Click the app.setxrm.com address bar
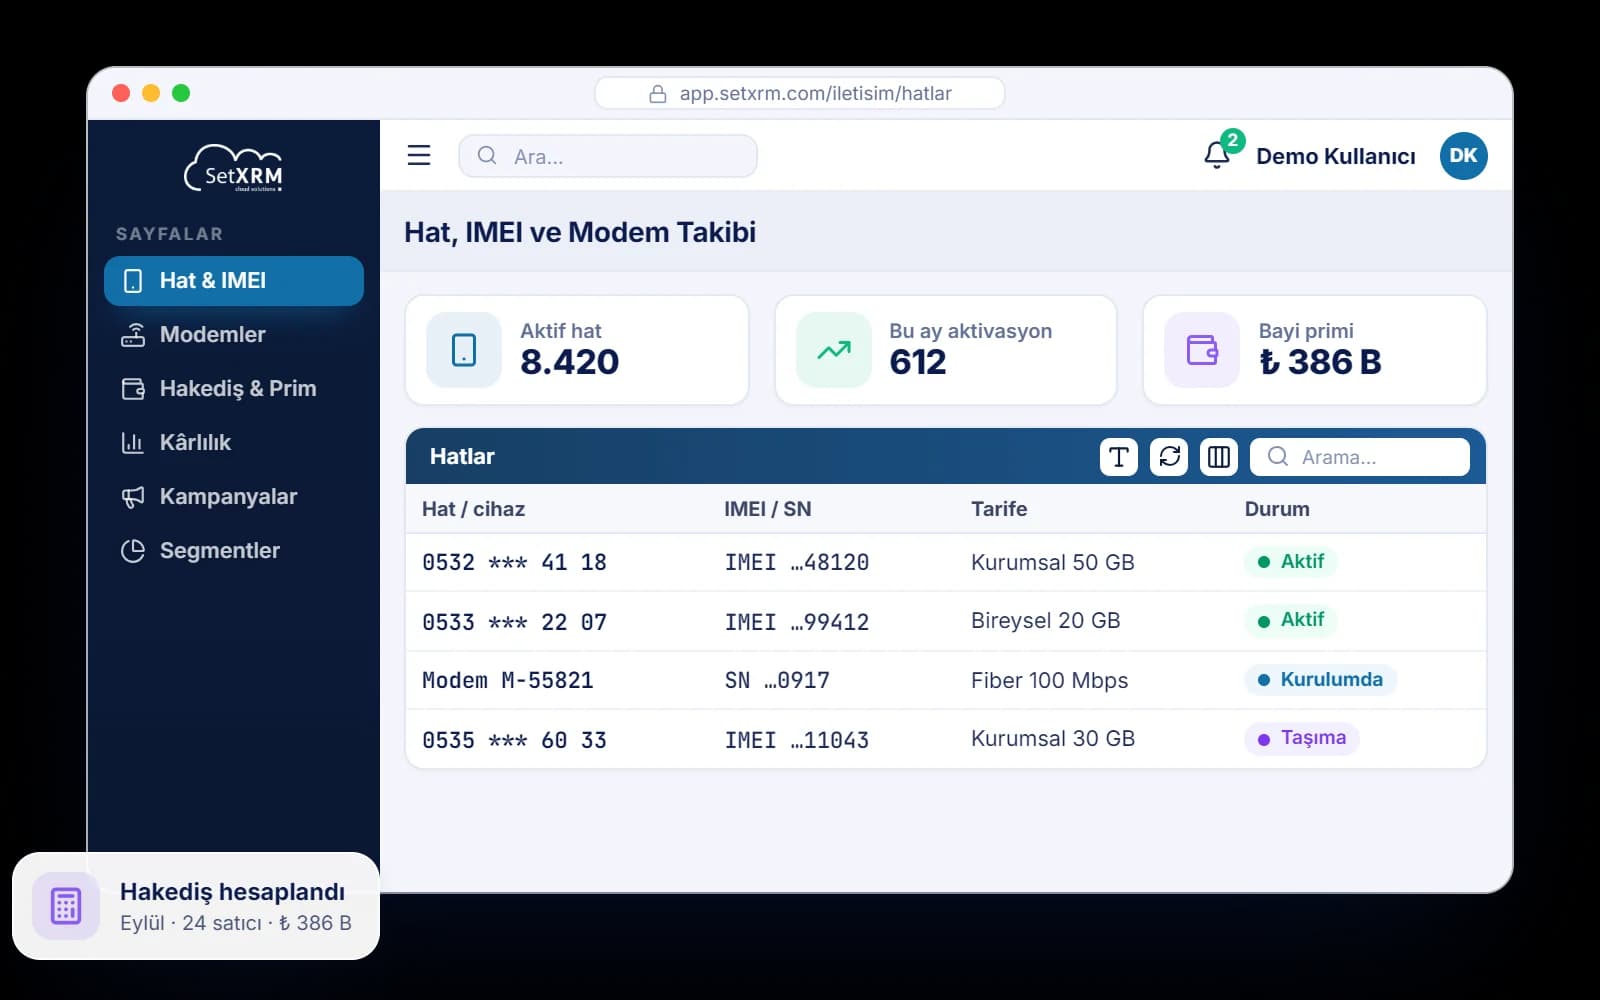 point(800,93)
